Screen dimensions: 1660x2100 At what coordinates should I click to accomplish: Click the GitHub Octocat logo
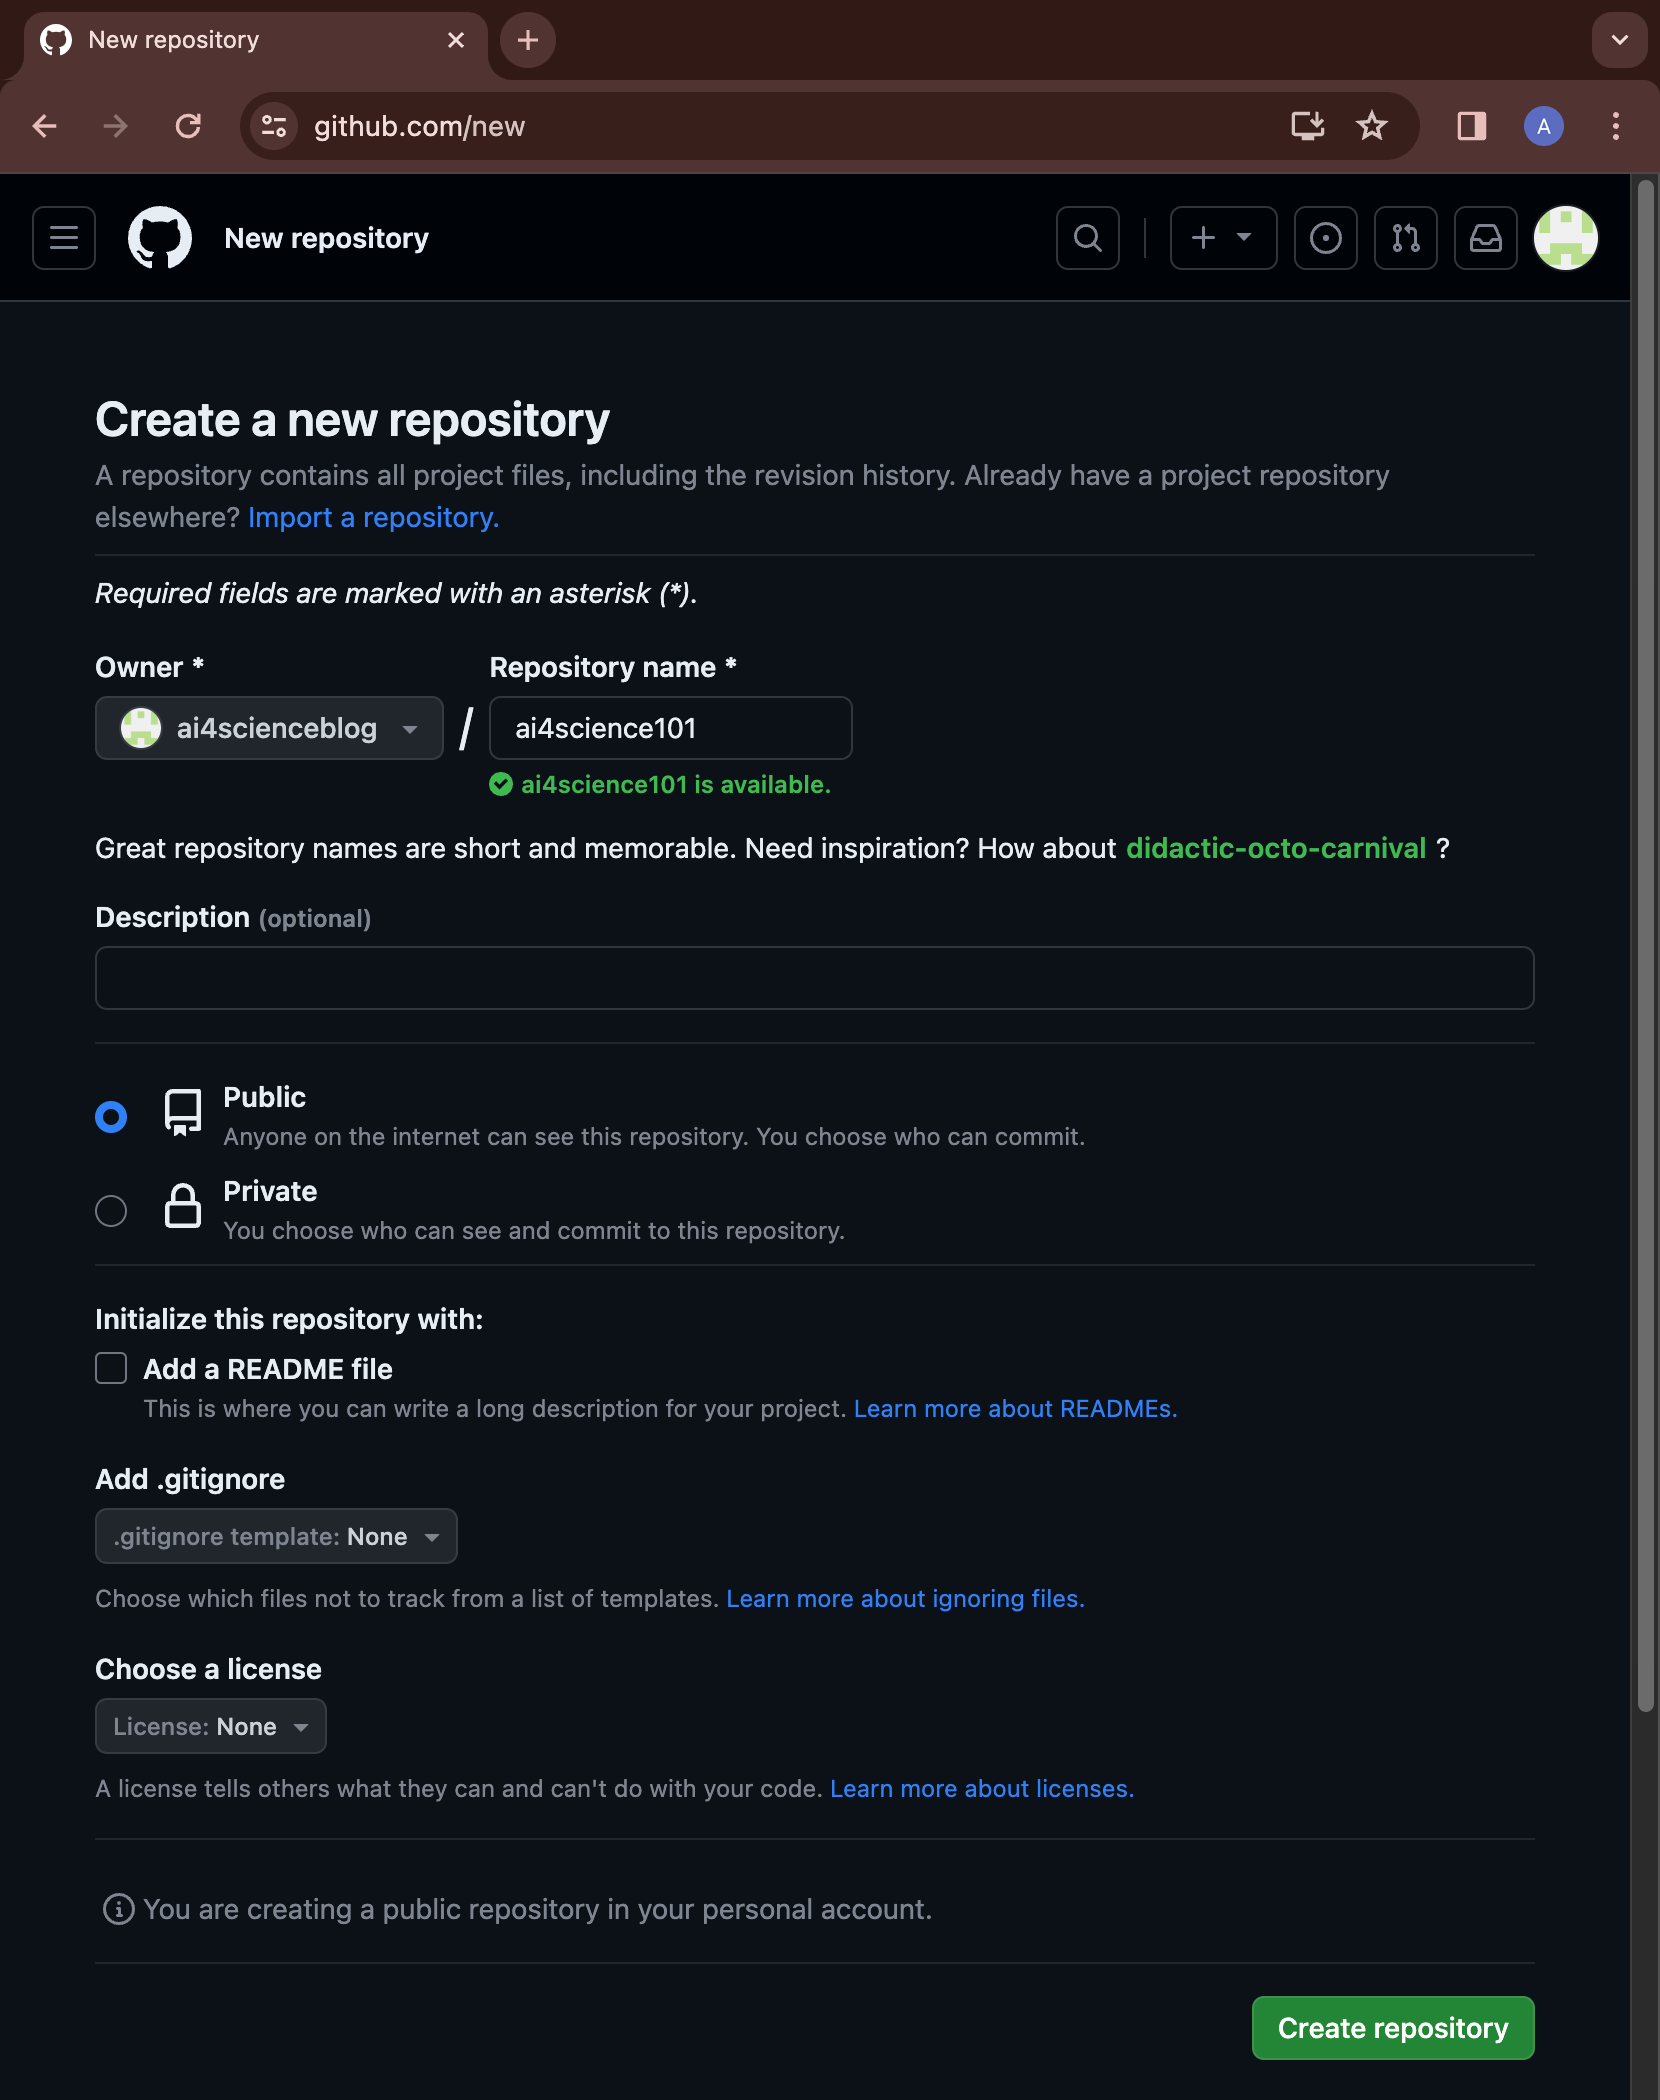pyautogui.click(x=160, y=238)
